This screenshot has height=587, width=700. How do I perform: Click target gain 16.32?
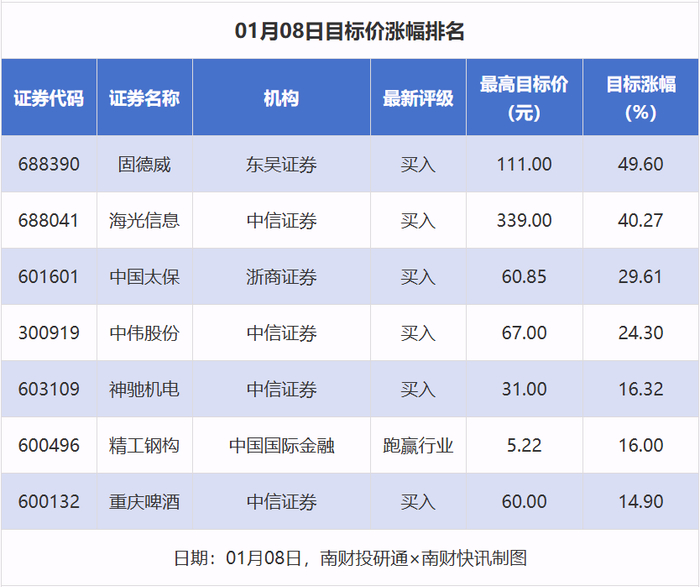pos(641,389)
